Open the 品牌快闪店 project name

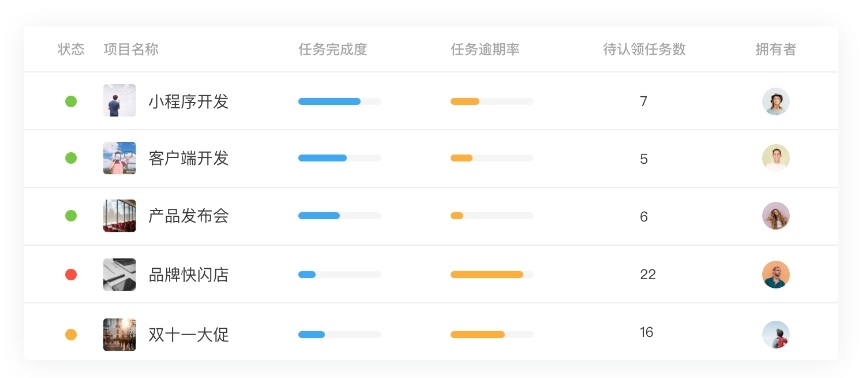(x=188, y=275)
